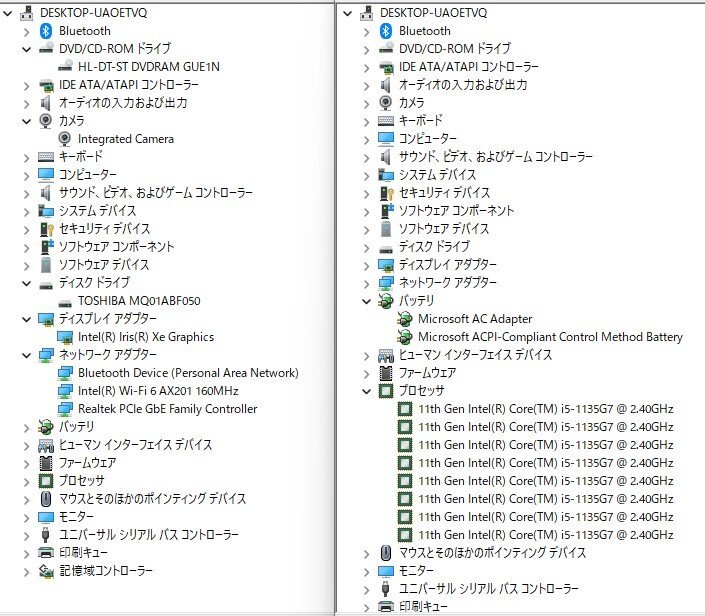Viewport: 705px width, 616px height.
Task: Select Intel(R) Iris(R) Xe Graphics entry
Action: [146, 337]
